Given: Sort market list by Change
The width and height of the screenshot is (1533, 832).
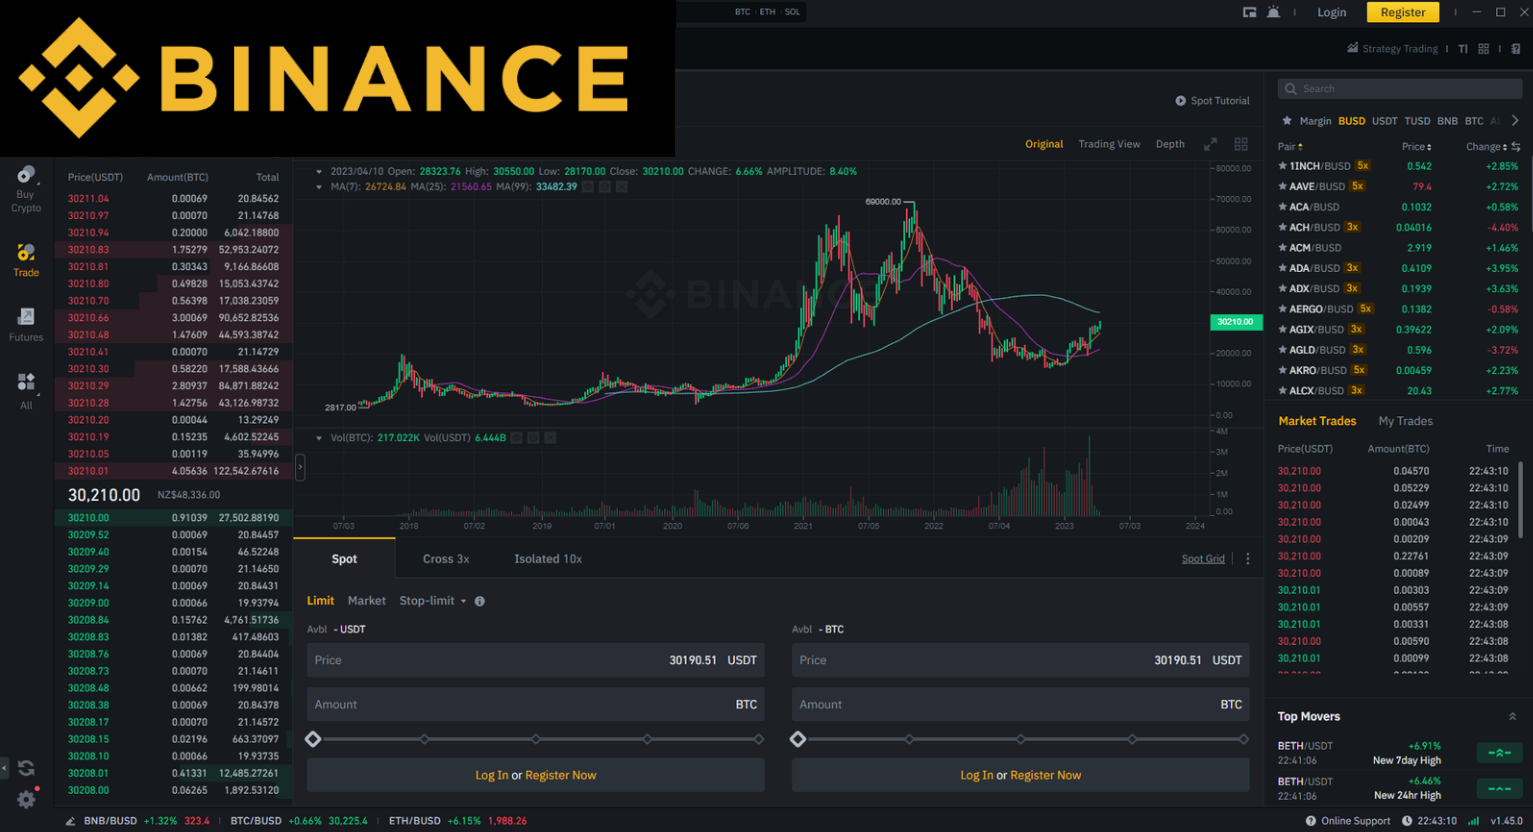Looking at the screenshot, I should tap(1486, 147).
